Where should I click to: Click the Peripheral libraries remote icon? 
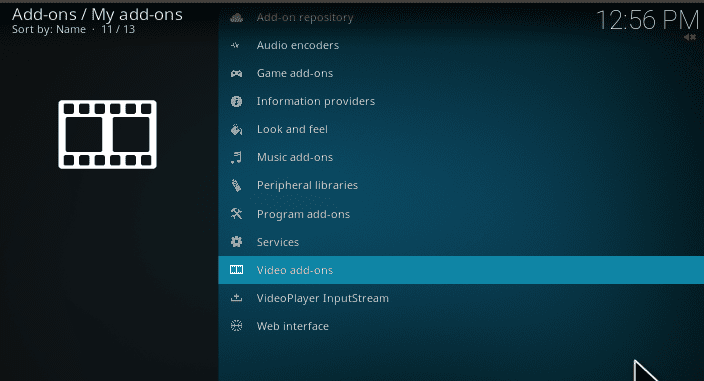click(236, 185)
